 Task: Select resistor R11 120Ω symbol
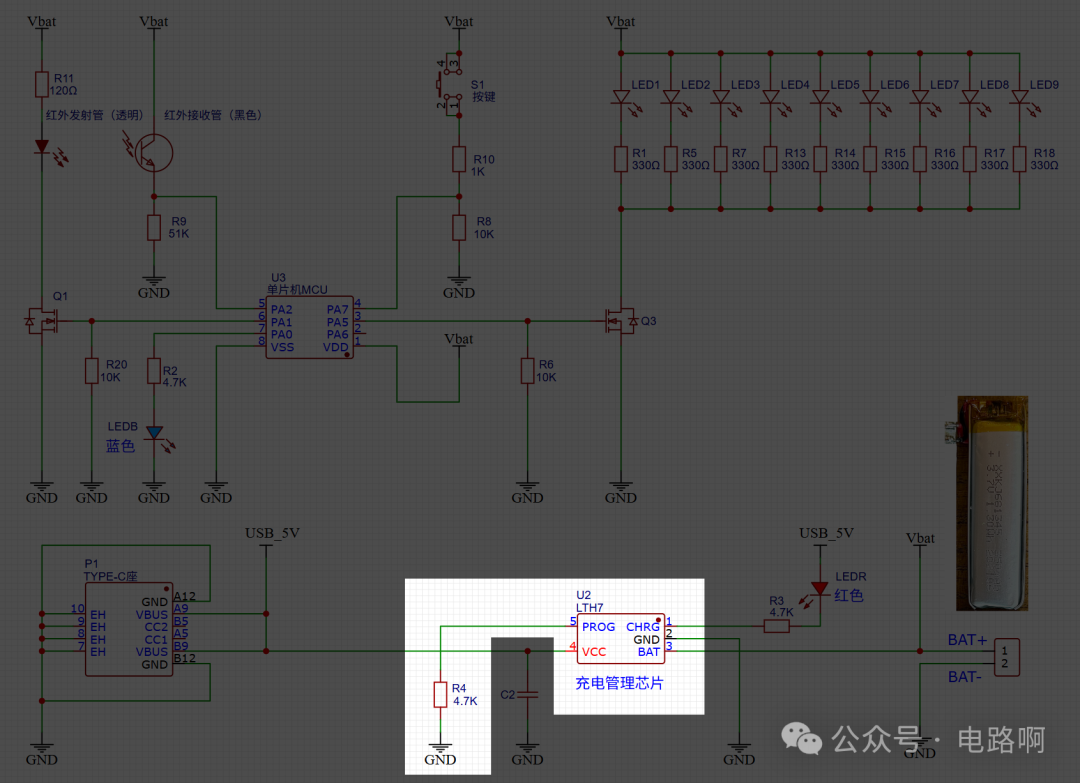[41, 85]
